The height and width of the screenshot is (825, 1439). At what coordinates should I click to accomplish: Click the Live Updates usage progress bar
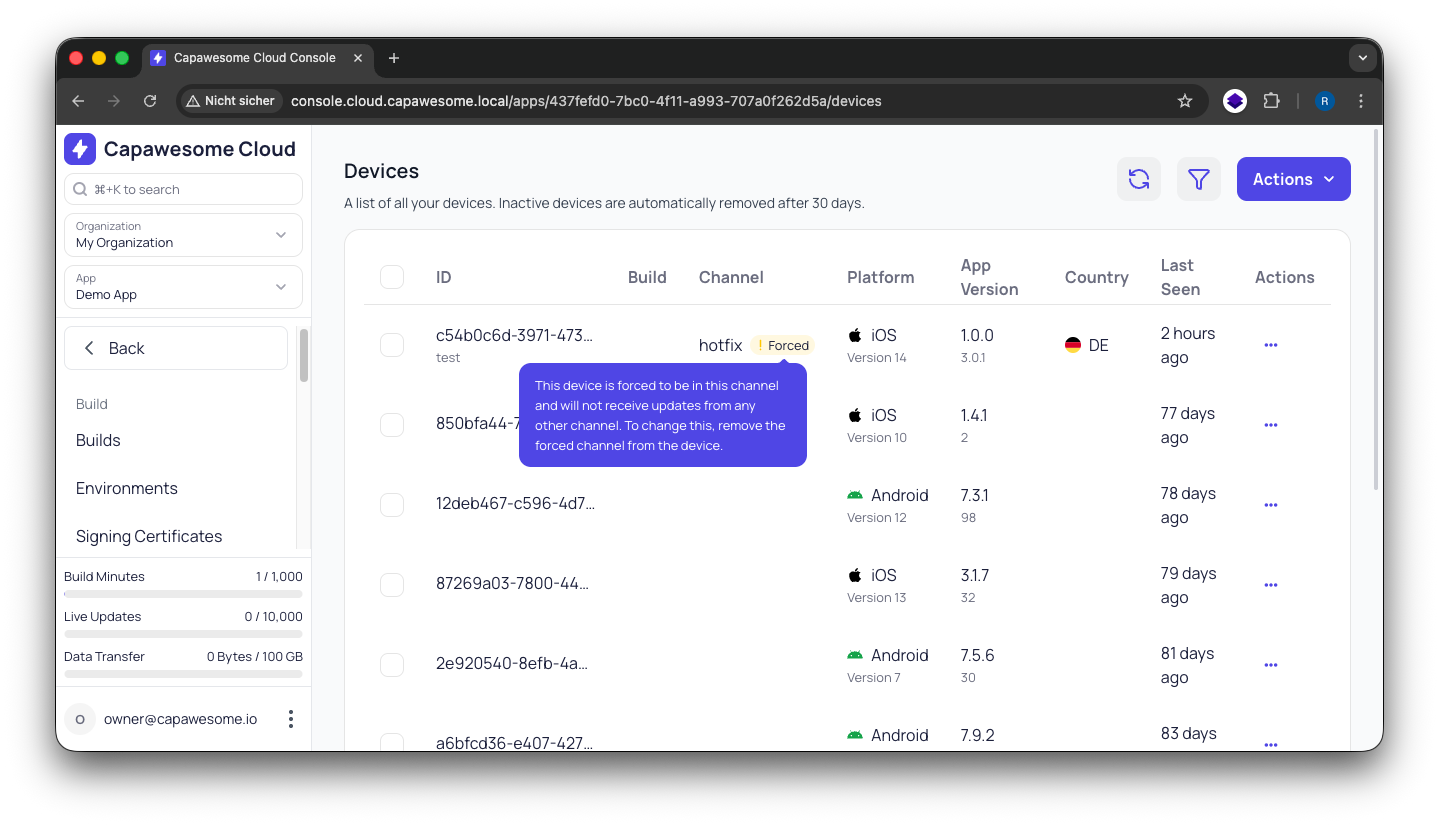183,632
